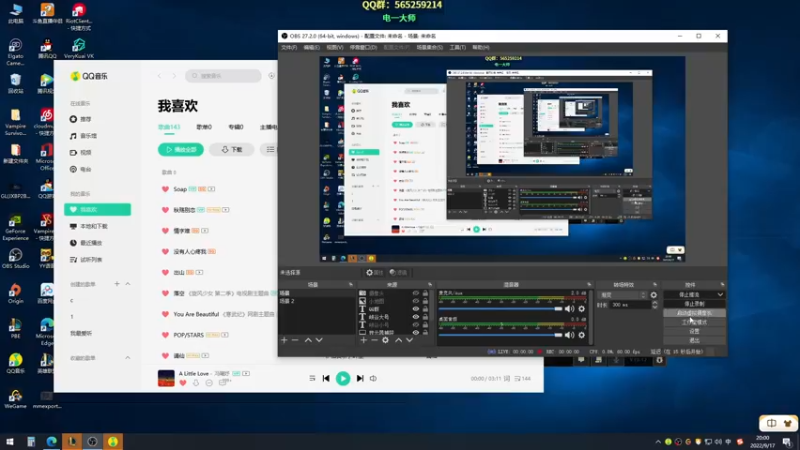
Task: Switch to the 歌单0 tab
Action: [204, 127]
